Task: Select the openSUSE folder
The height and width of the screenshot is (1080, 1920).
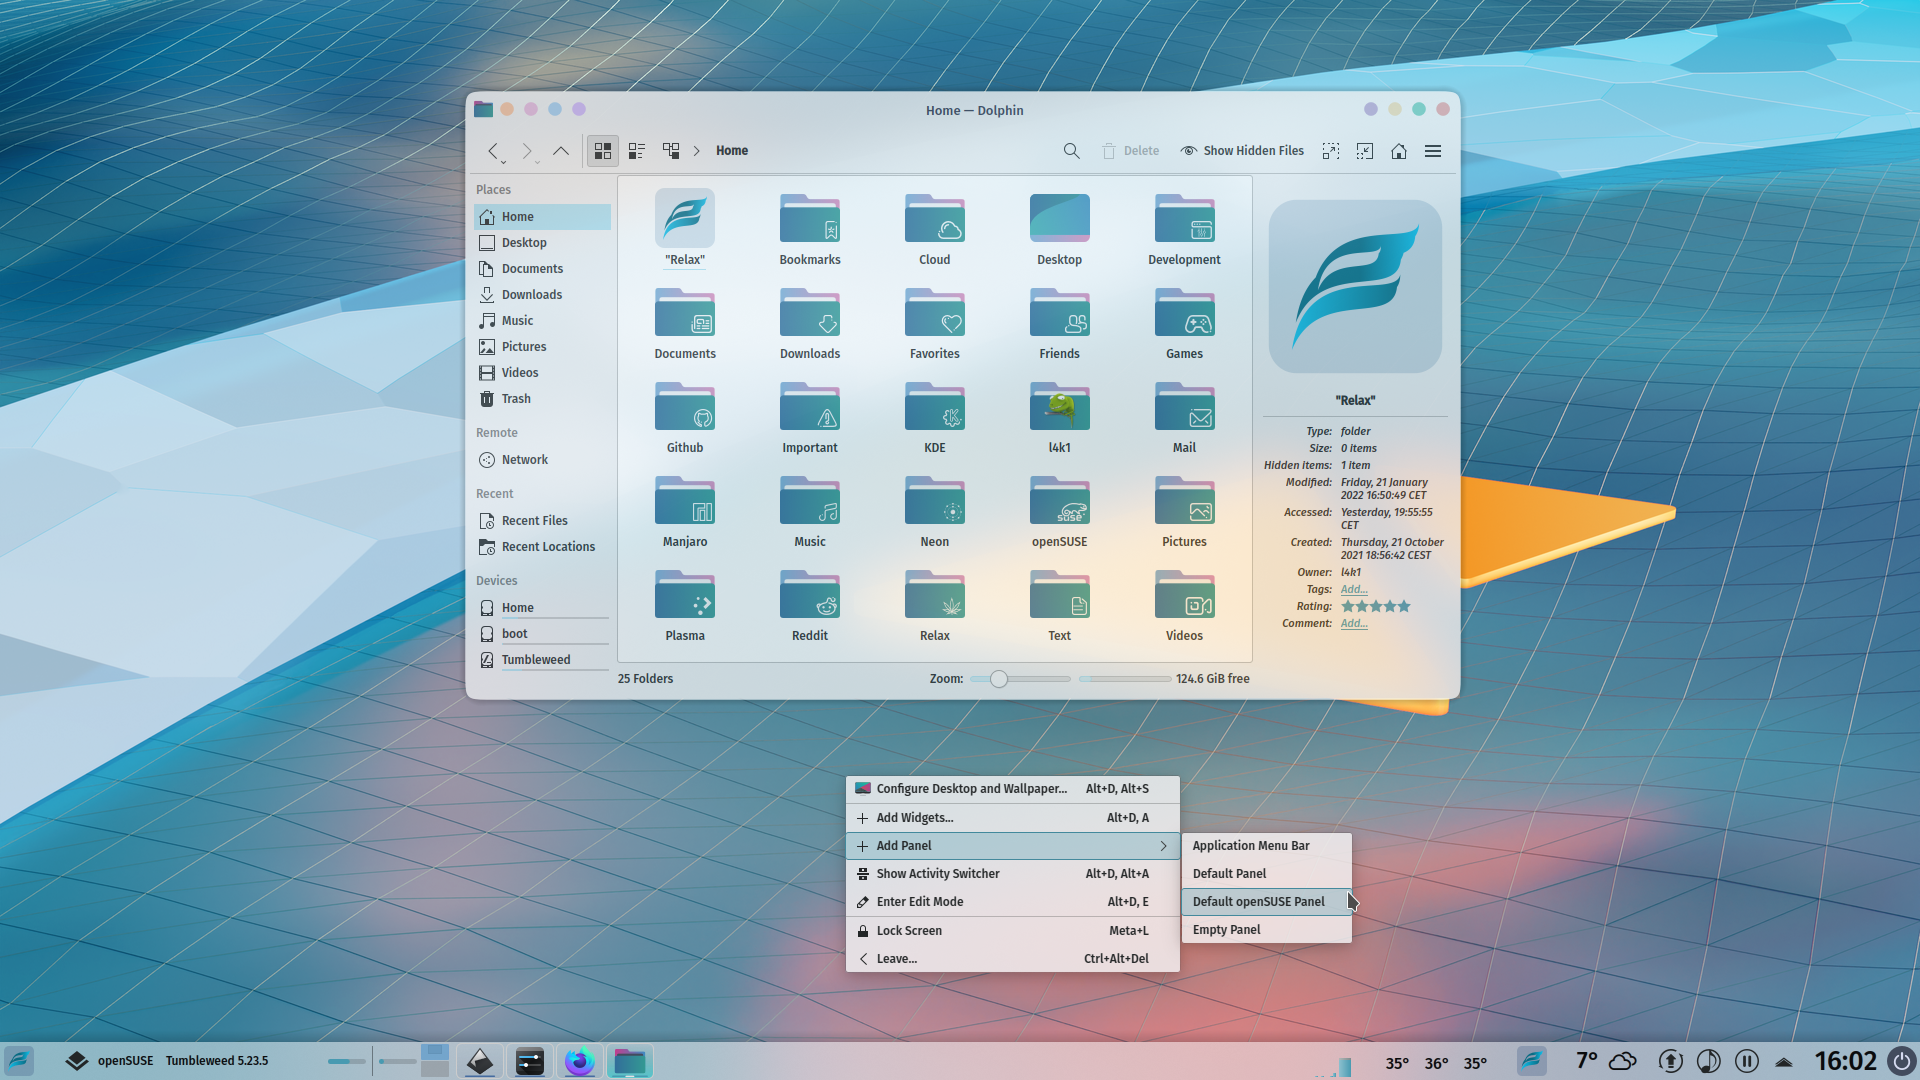Action: click(1060, 511)
